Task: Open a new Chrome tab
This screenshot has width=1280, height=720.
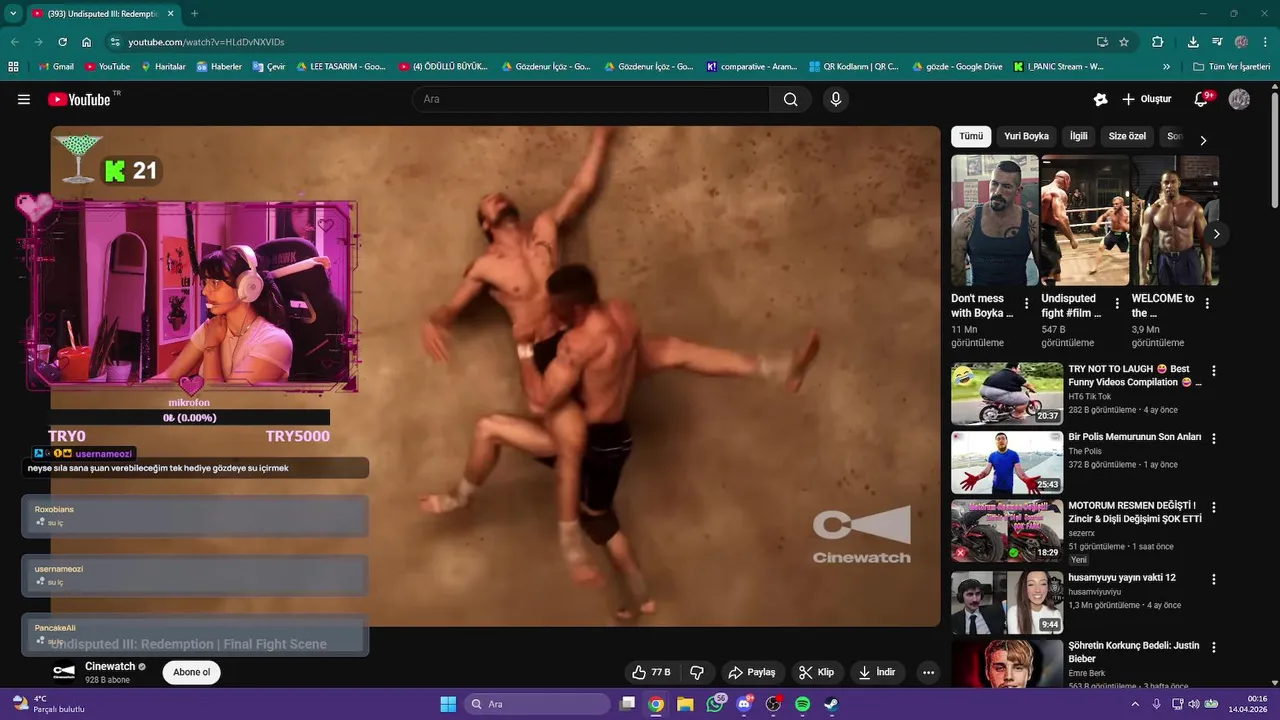Action: coord(194,13)
